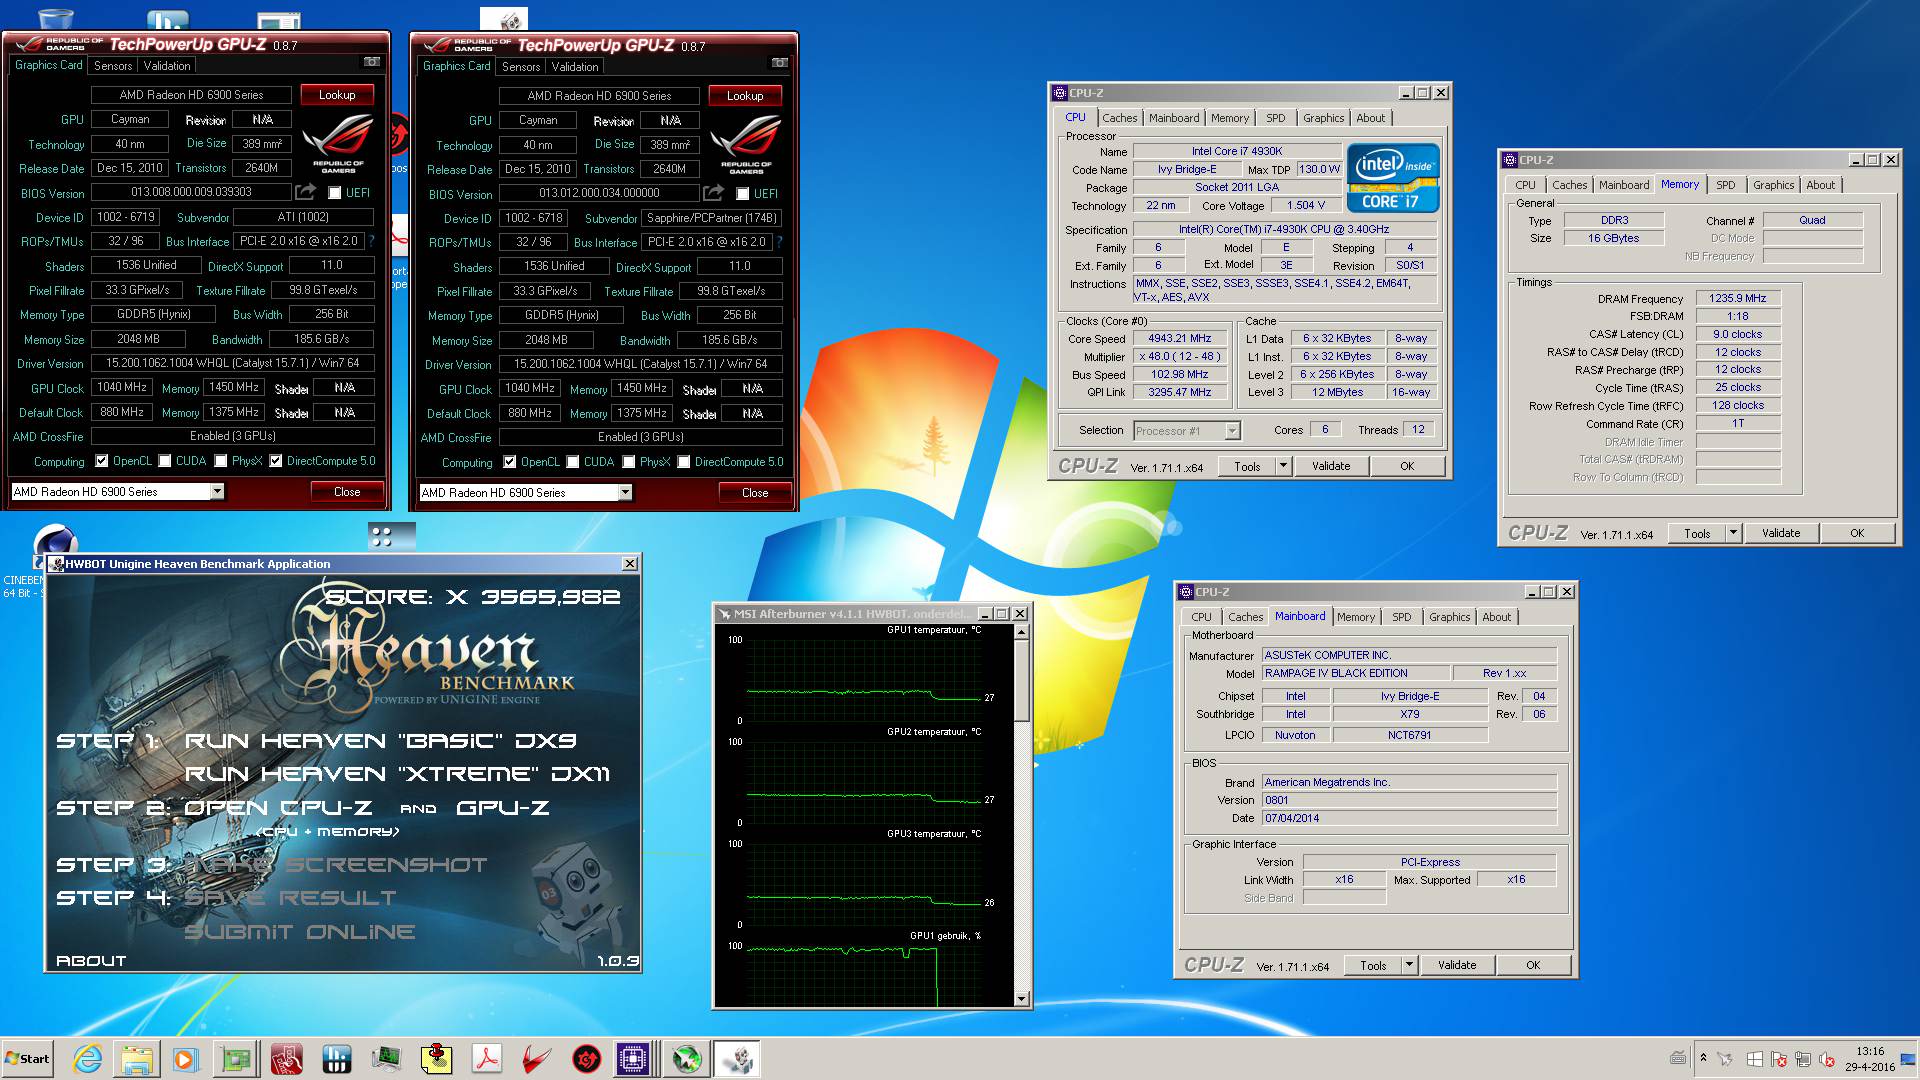Open Internet Explorer from the taskbar
This screenshot has height=1080, width=1920.
(x=88, y=1059)
